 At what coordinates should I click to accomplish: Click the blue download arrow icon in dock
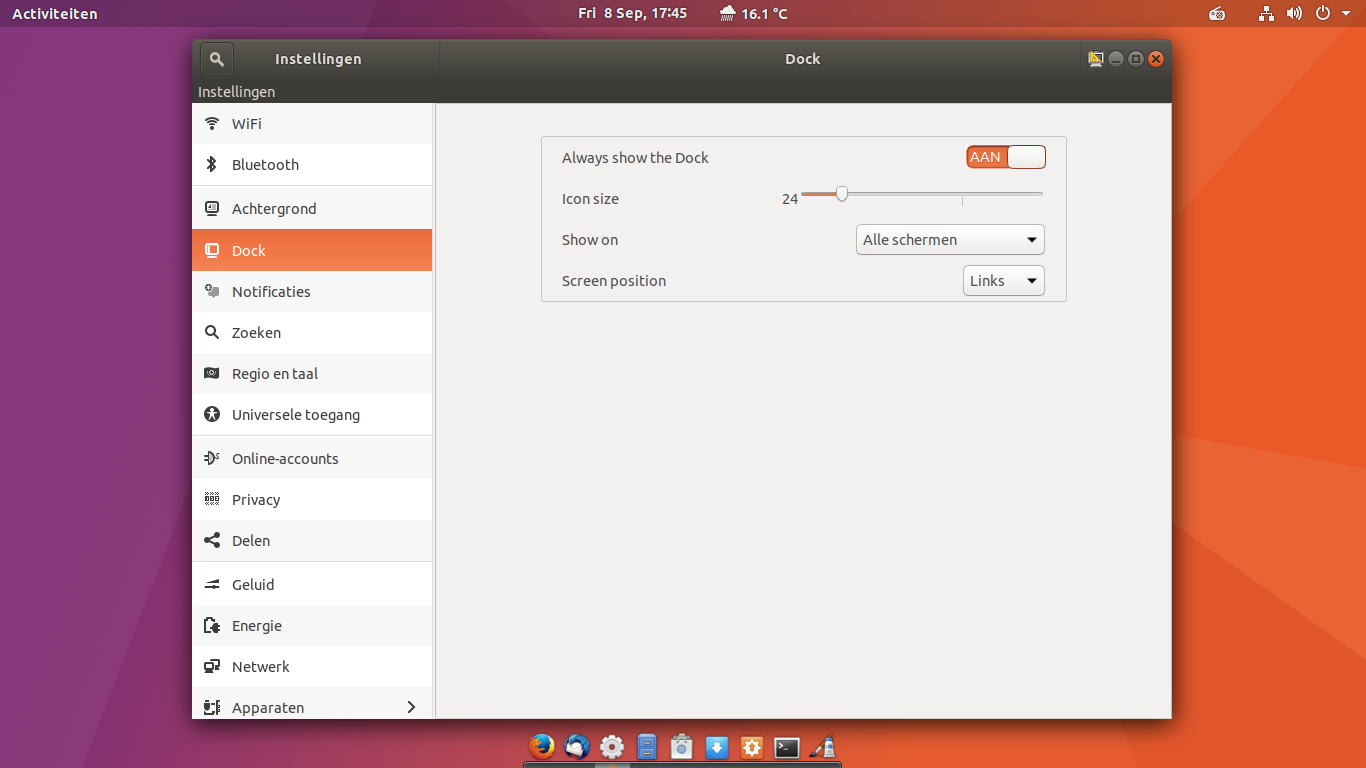coord(717,747)
